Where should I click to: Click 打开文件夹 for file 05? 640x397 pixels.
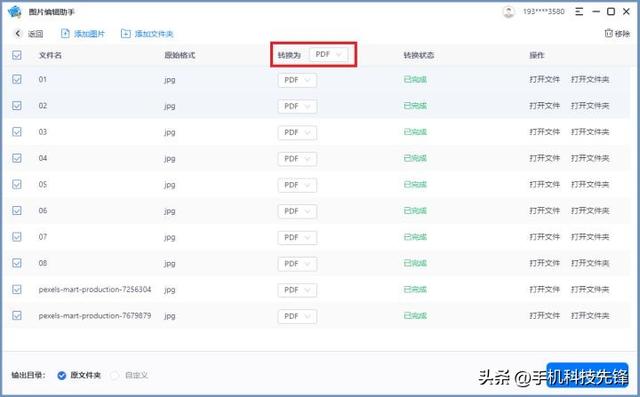point(590,184)
